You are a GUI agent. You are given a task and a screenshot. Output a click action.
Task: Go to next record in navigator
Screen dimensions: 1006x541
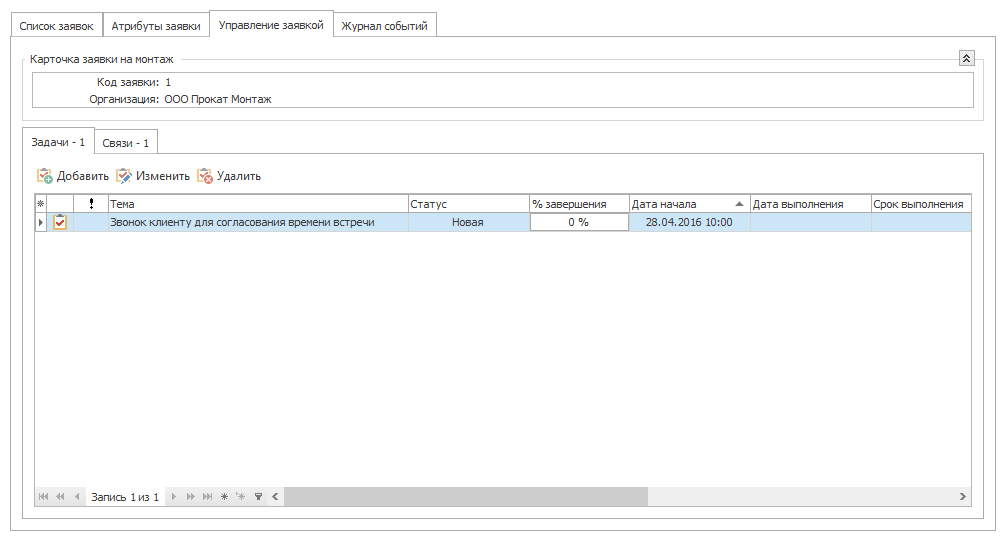point(173,497)
